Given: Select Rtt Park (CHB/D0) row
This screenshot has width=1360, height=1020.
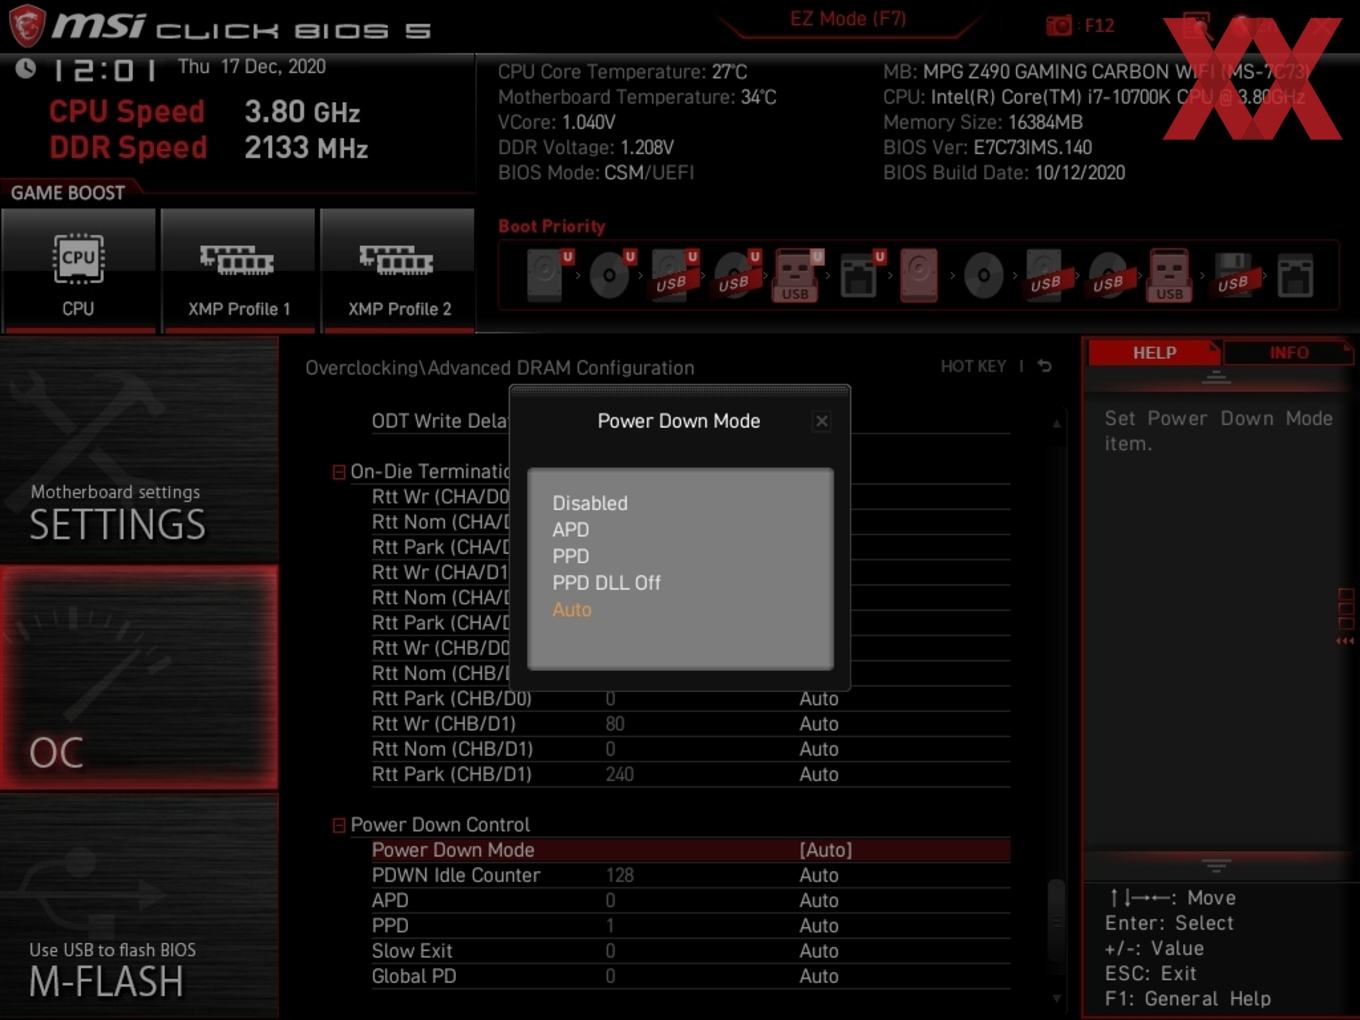Looking at the screenshot, I should tap(690, 699).
